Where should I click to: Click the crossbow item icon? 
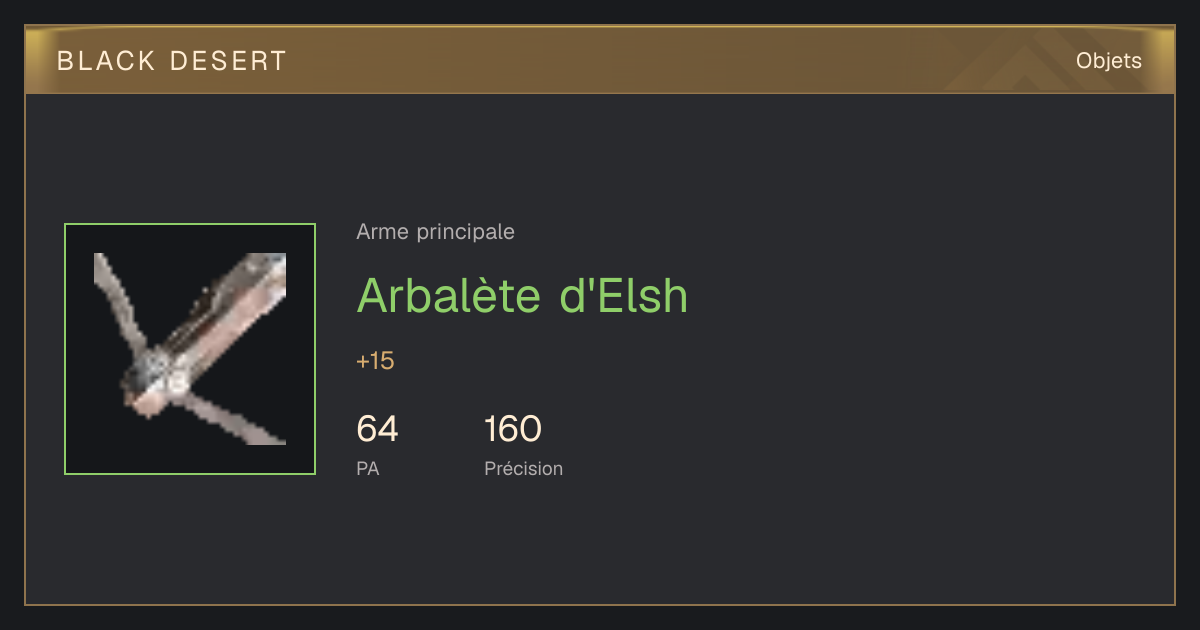(x=190, y=349)
